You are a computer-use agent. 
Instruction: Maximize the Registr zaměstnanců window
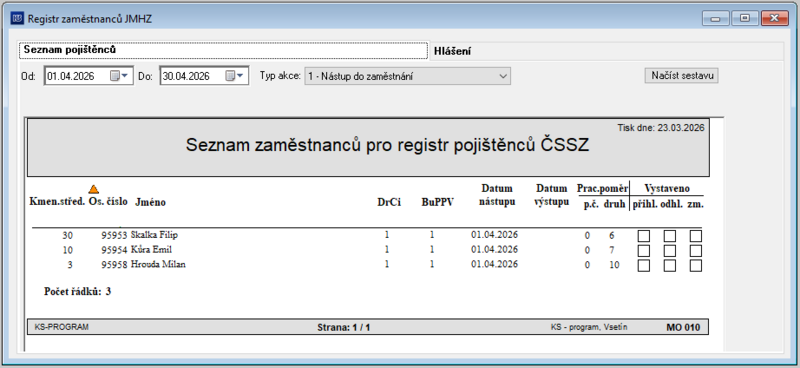point(744,18)
